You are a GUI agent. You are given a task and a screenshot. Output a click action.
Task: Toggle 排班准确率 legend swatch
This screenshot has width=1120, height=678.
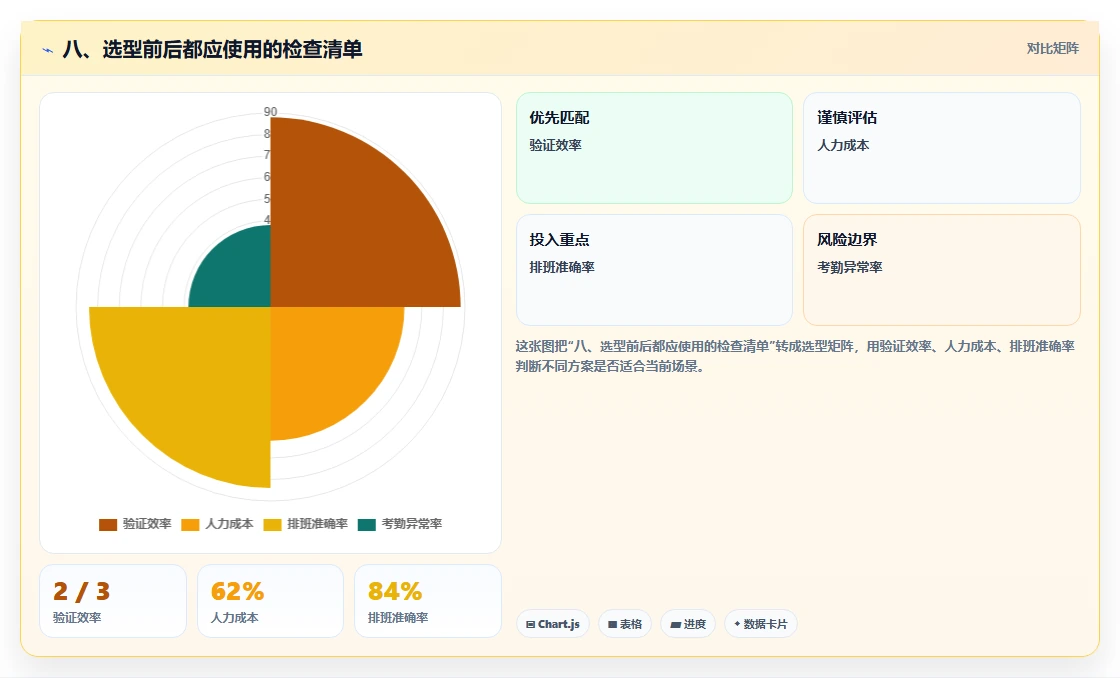pyautogui.click(x=272, y=524)
